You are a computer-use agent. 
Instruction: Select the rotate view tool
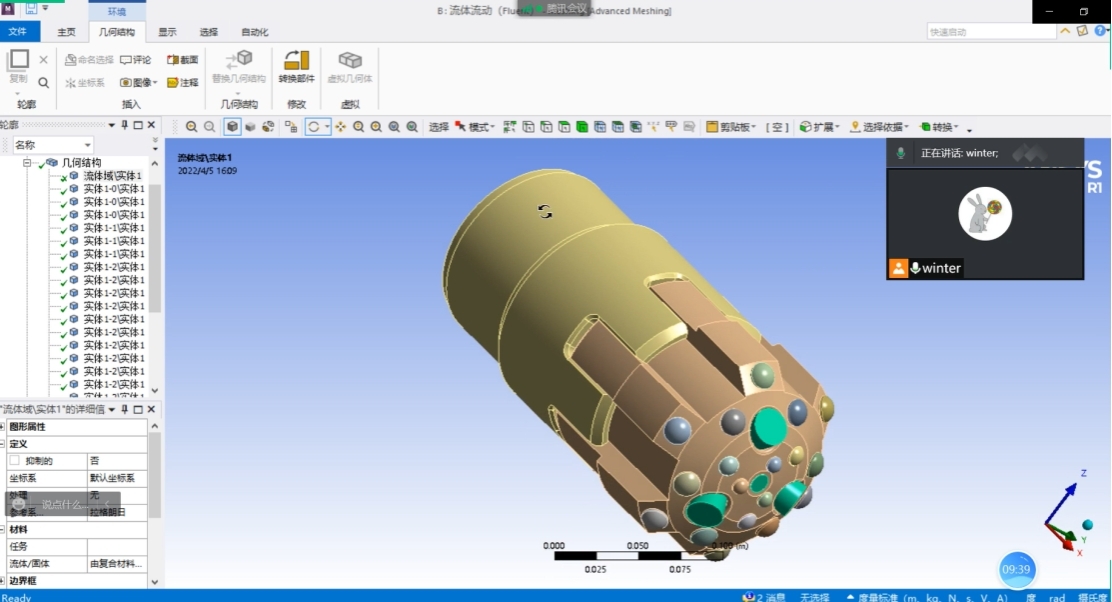click(314, 127)
